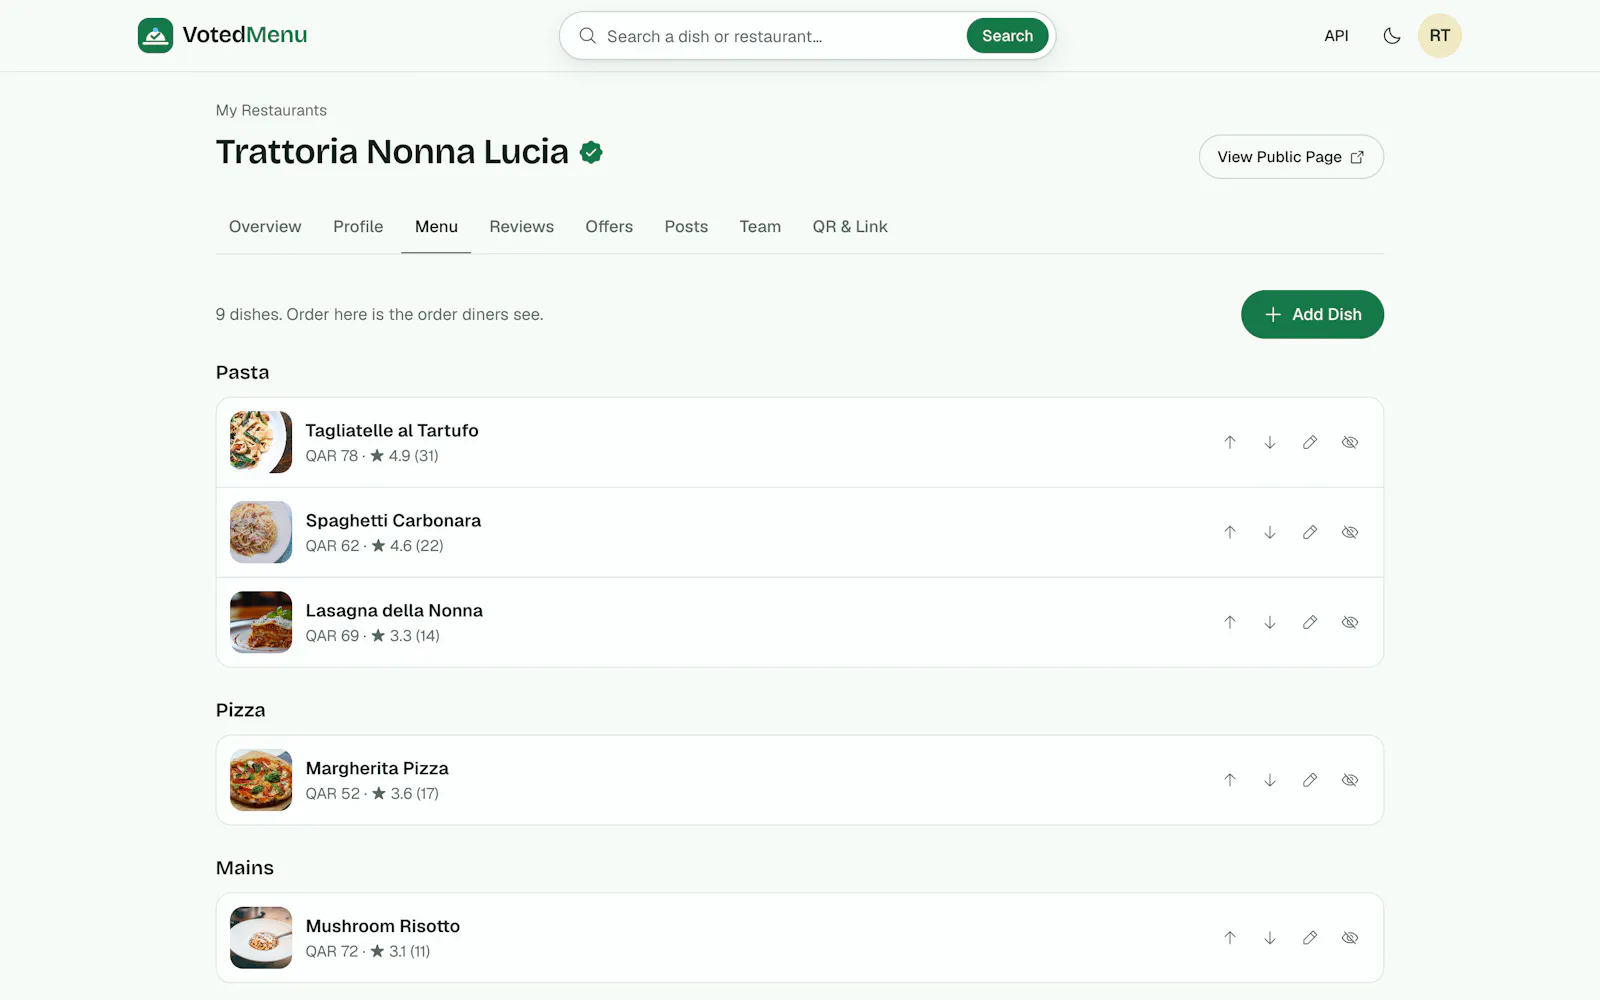Open the Team tab

pos(760,227)
